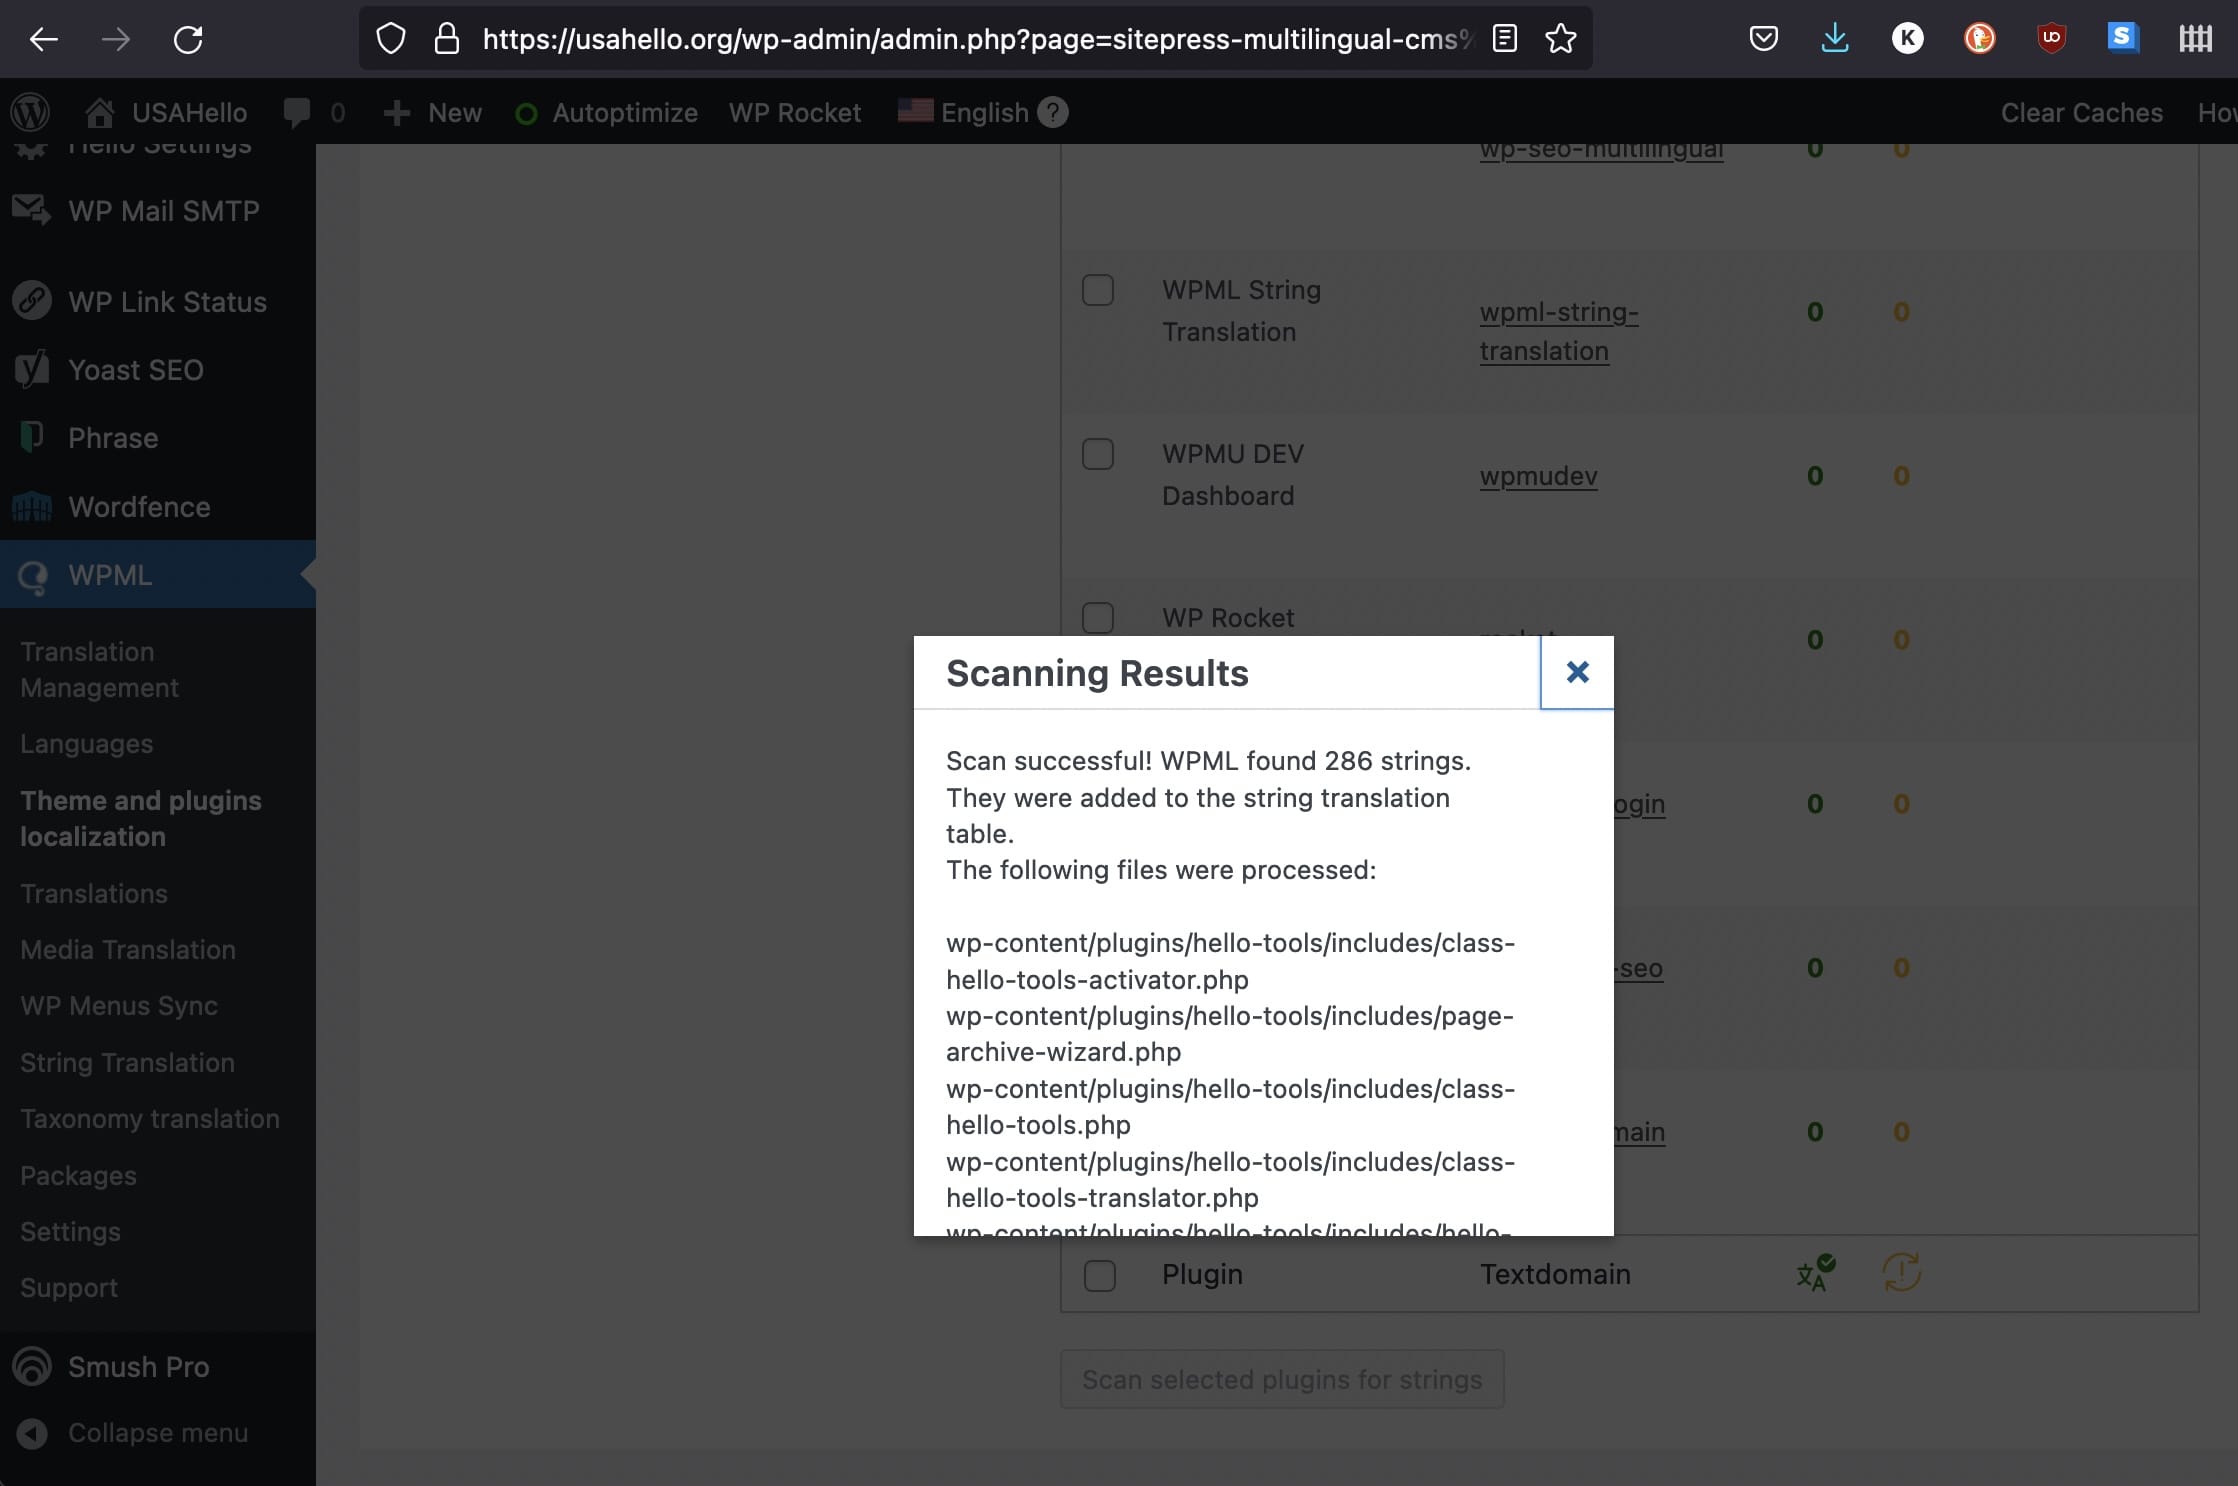2238x1486 pixels.
Task: Open English language switcher in admin bar
Action: (964, 112)
